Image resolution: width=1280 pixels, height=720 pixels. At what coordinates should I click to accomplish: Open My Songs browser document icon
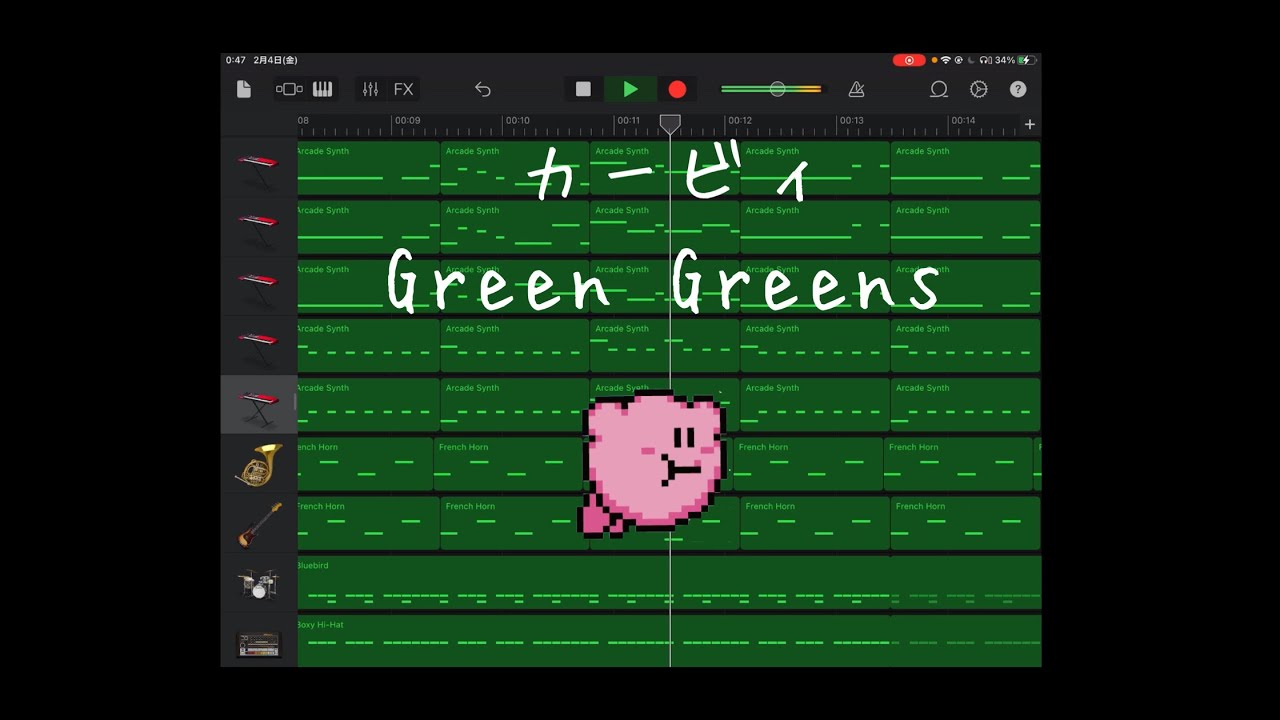(x=243, y=89)
